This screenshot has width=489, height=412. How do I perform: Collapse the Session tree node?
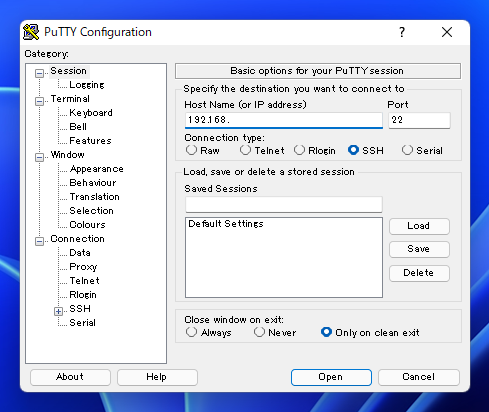[x=39, y=73]
